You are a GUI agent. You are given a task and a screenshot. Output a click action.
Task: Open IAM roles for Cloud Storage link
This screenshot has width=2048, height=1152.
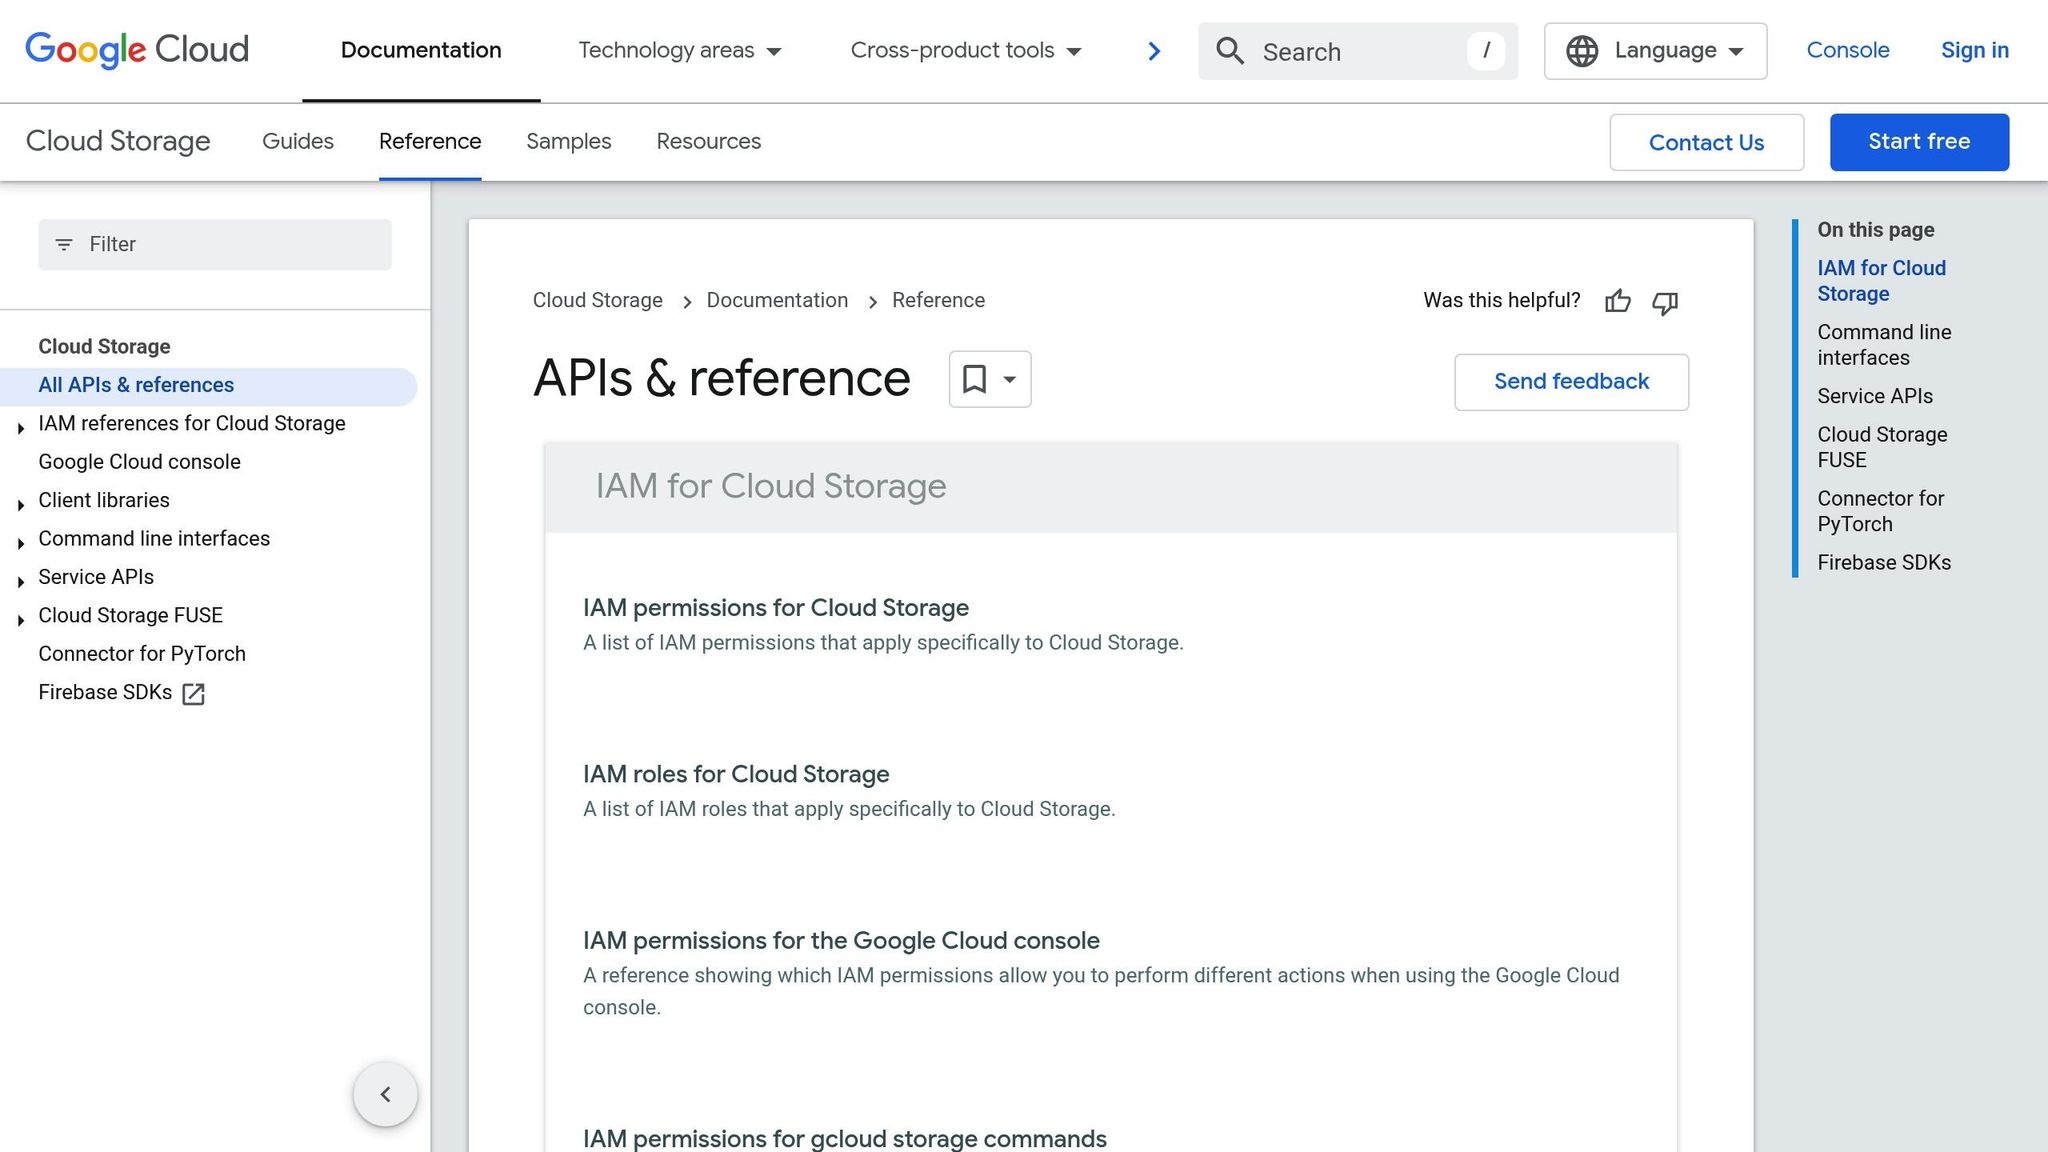pos(735,774)
